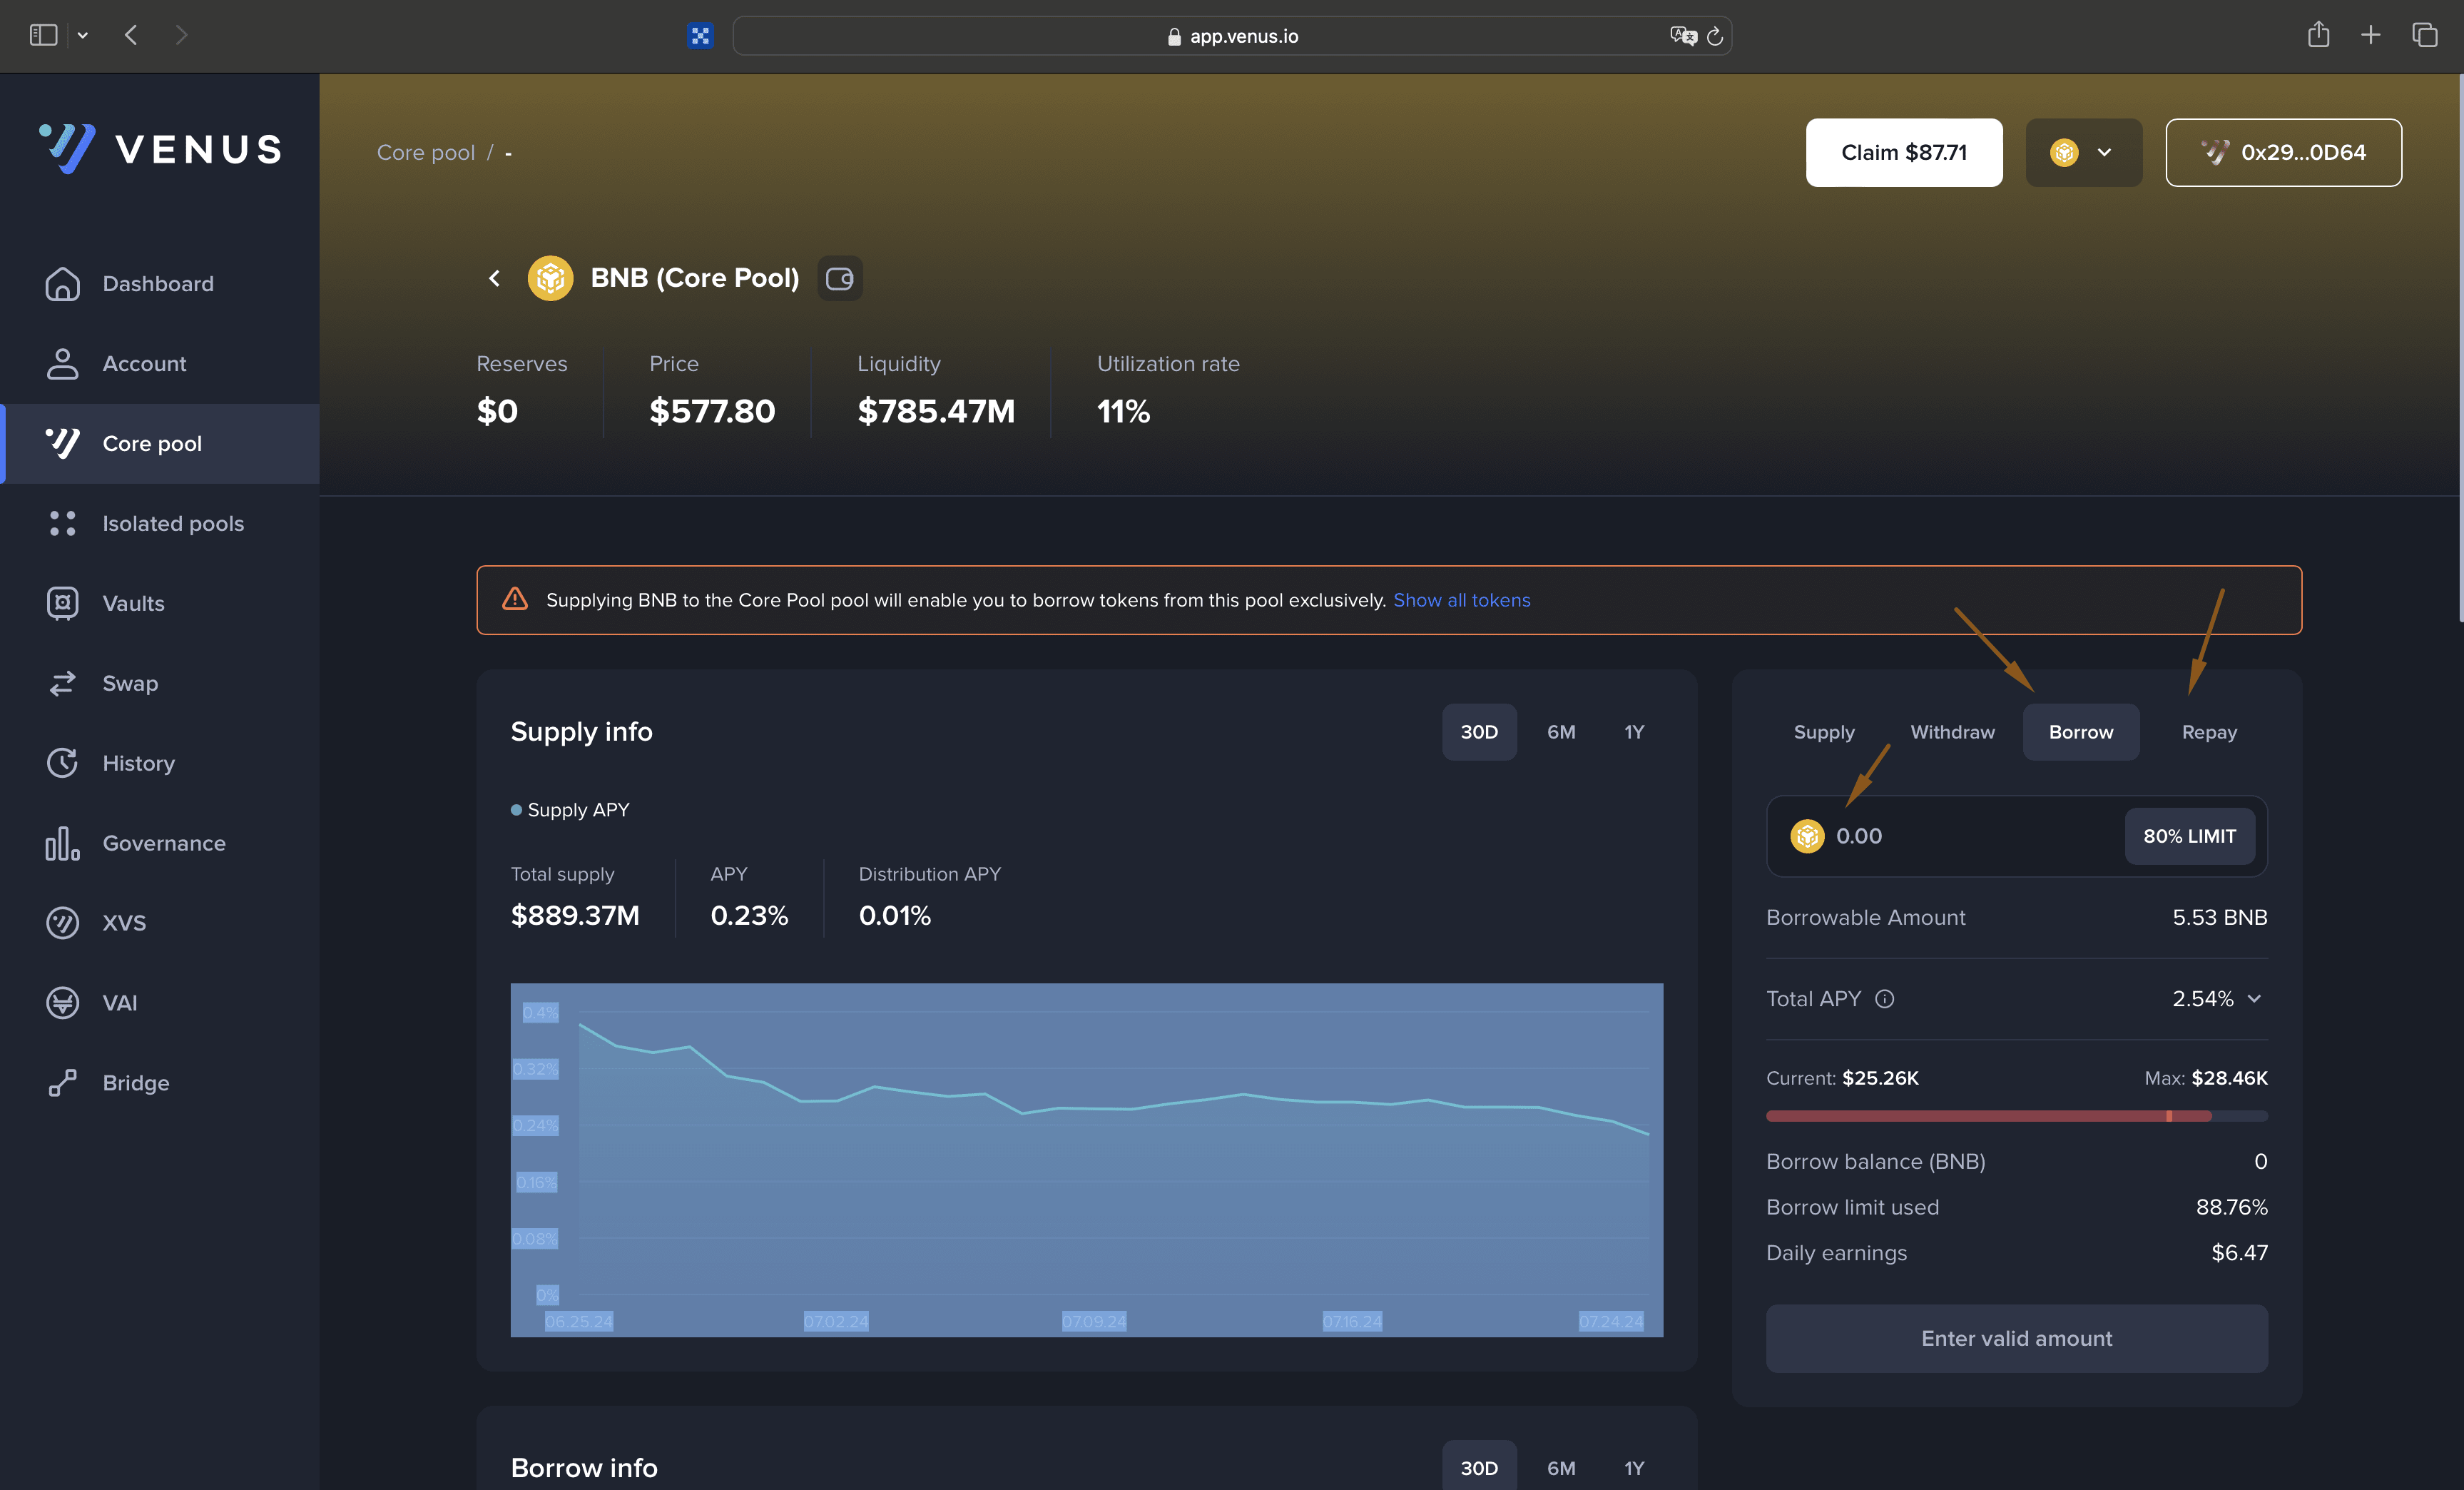Click the Claim $87.71 button
This screenshot has width=2464, height=1490.
[x=1903, y=152]
